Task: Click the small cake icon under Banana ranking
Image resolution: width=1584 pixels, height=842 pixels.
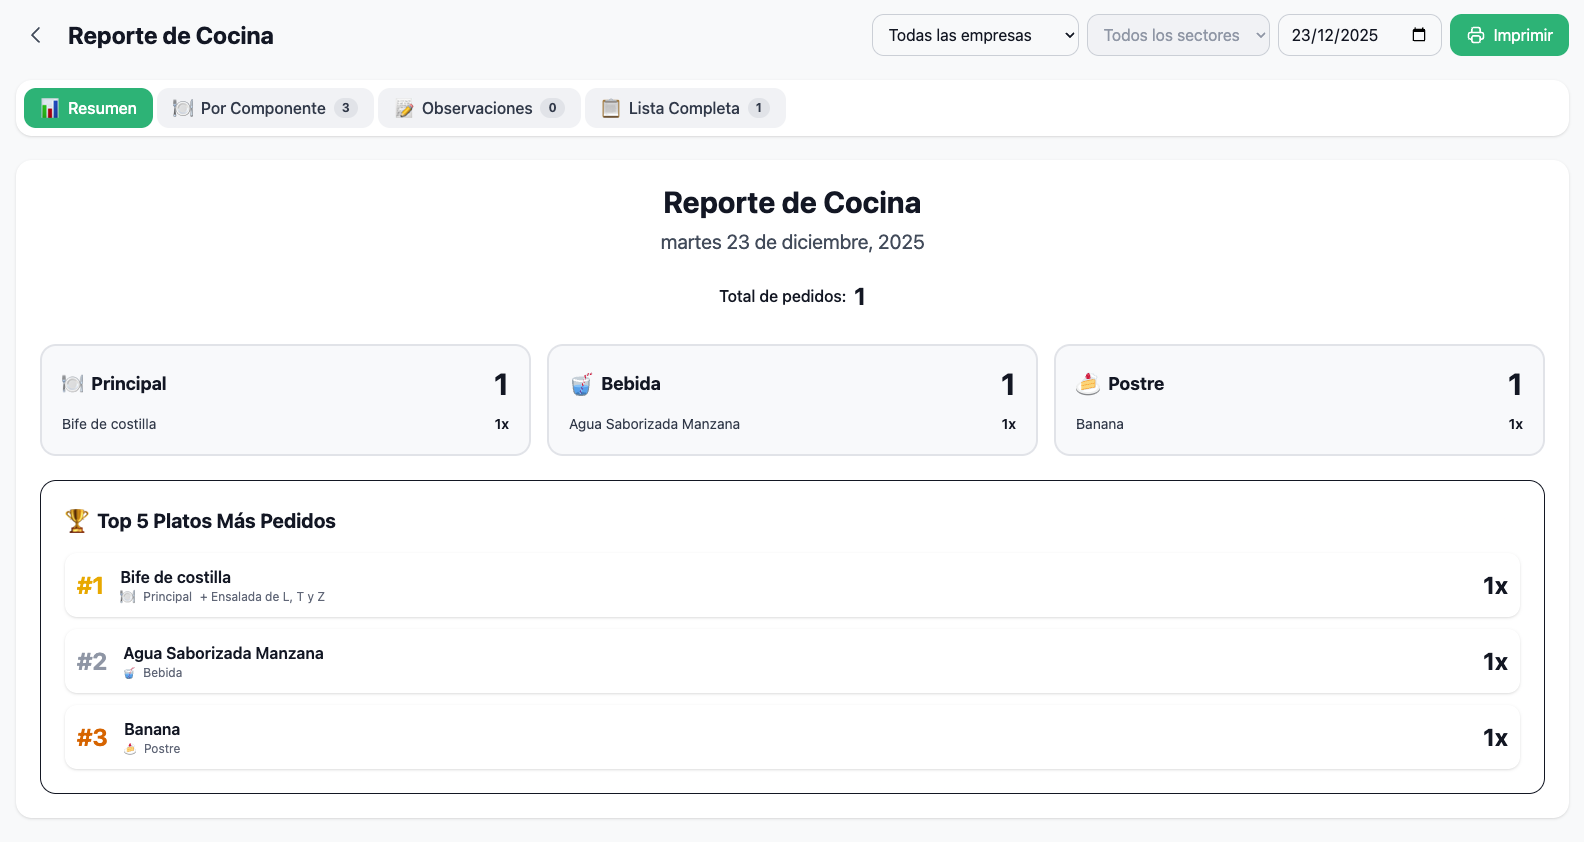Action: point(130,749)
